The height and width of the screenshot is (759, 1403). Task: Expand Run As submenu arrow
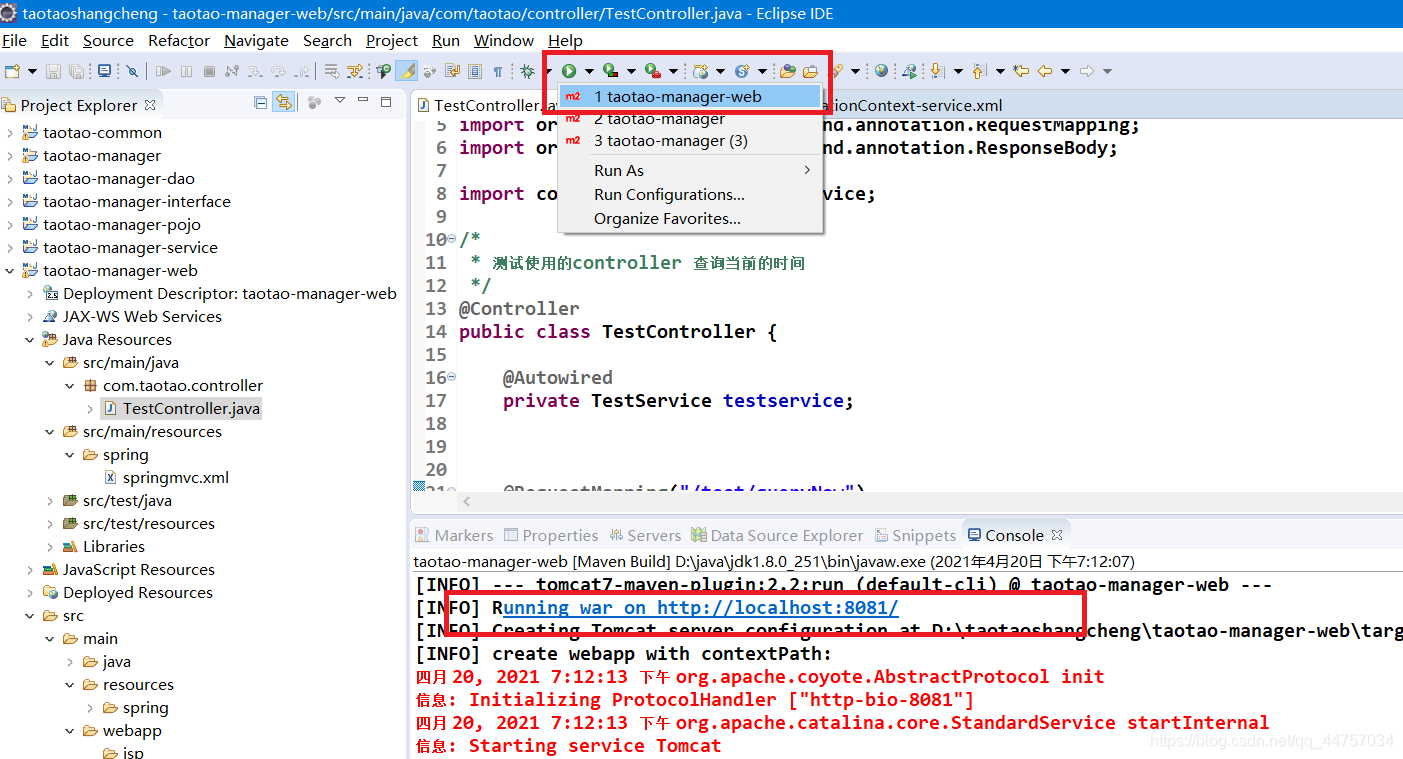(807, 170)
